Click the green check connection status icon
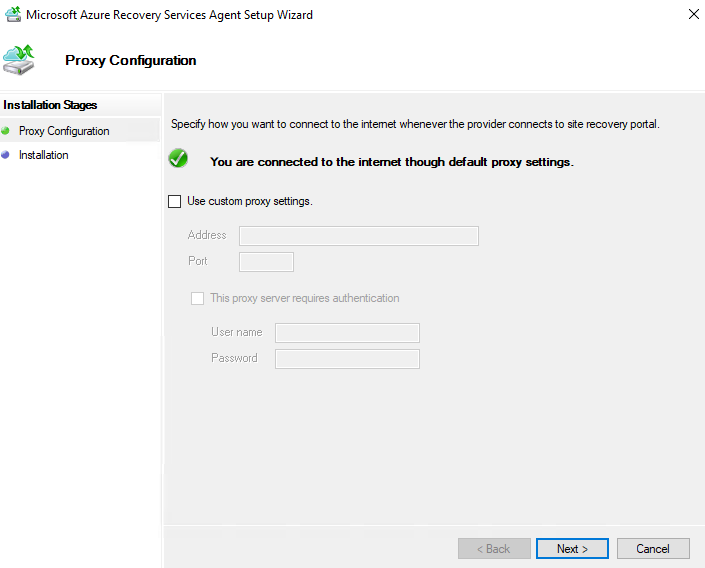Screen dimensions: 705x568 tap(178, 158)
